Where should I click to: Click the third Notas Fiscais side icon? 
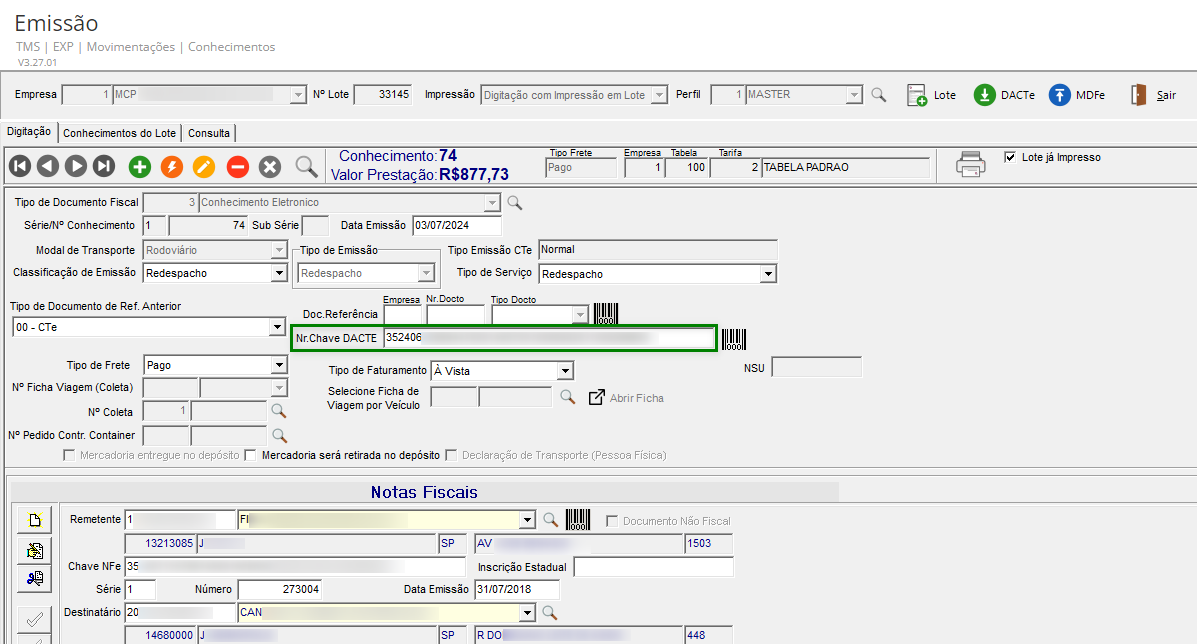point(34,578)
